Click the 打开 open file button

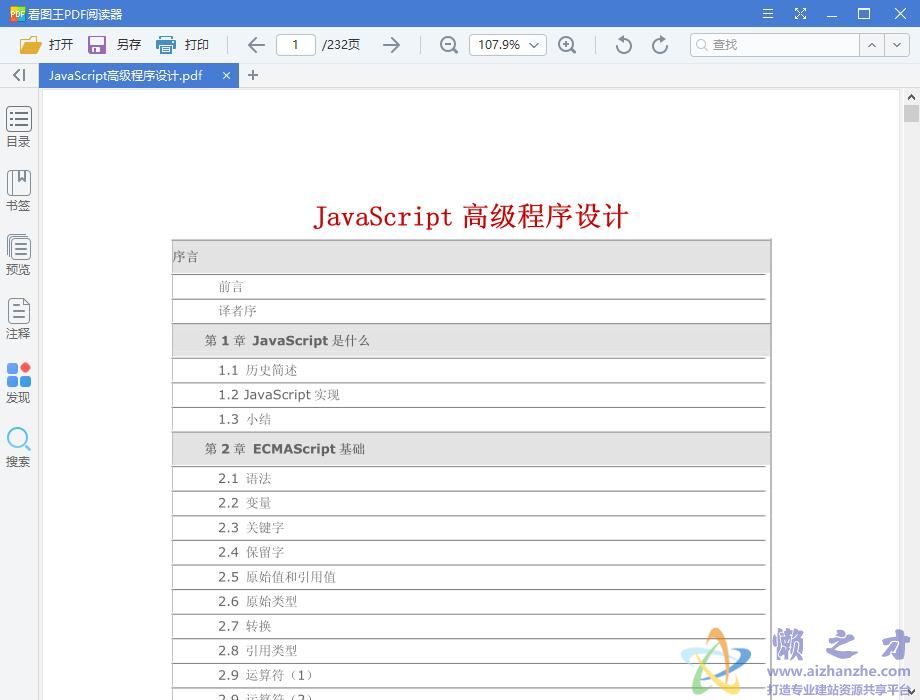(47, 44)
